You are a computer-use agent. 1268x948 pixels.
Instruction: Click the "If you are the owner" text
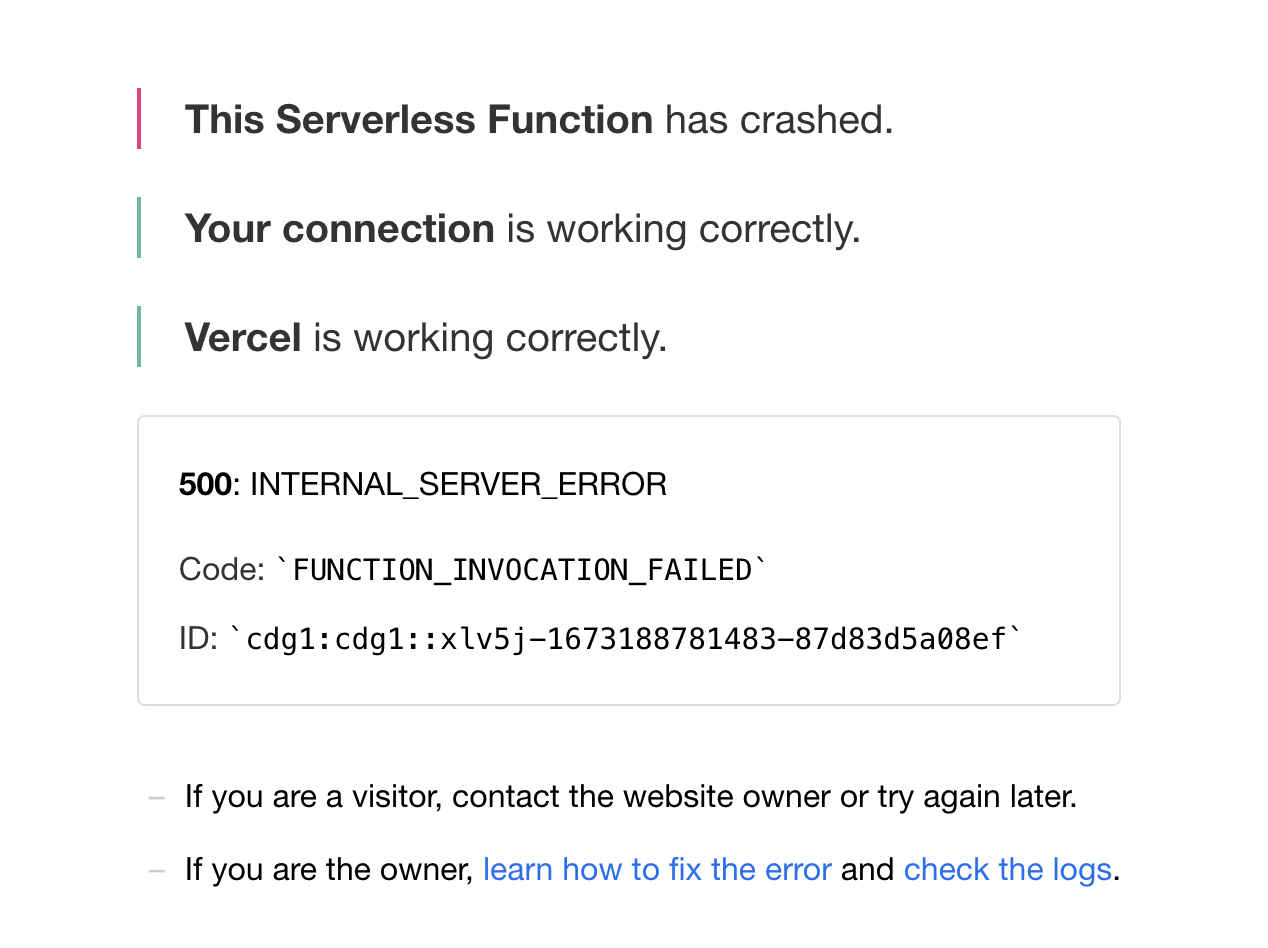[329, 869]
